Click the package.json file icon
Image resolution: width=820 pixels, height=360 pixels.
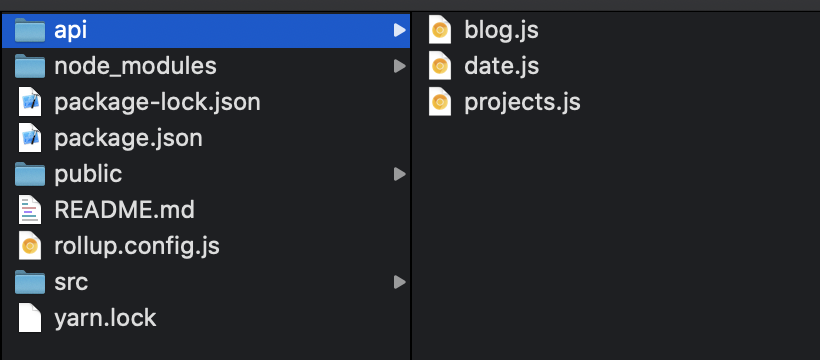click(x=30, y=138)
